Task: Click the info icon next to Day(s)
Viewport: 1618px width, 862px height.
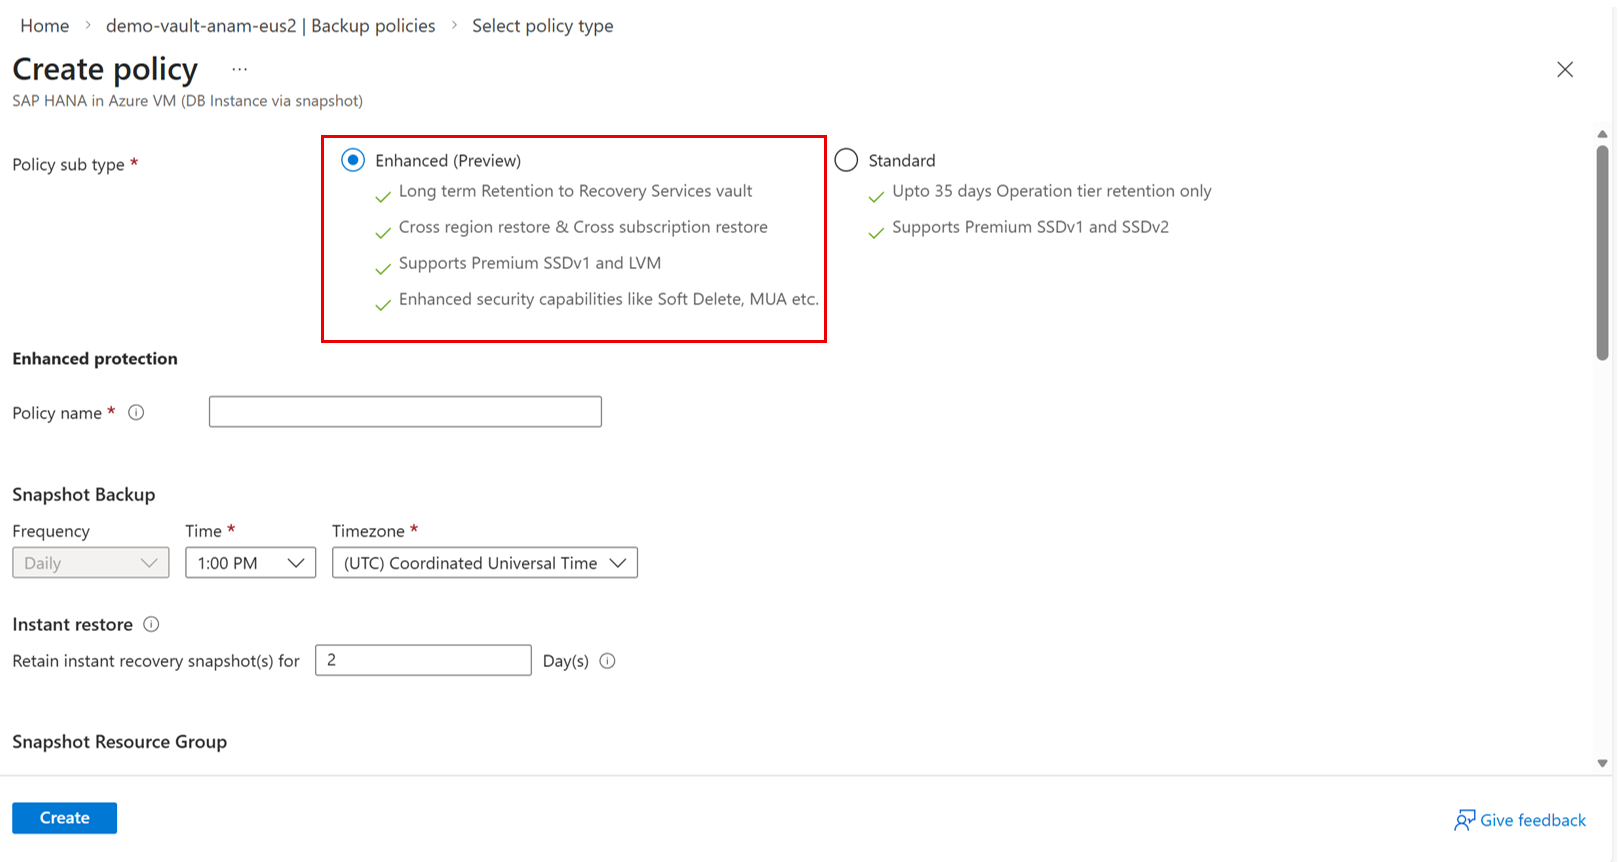Action: [x=607, y=661]
